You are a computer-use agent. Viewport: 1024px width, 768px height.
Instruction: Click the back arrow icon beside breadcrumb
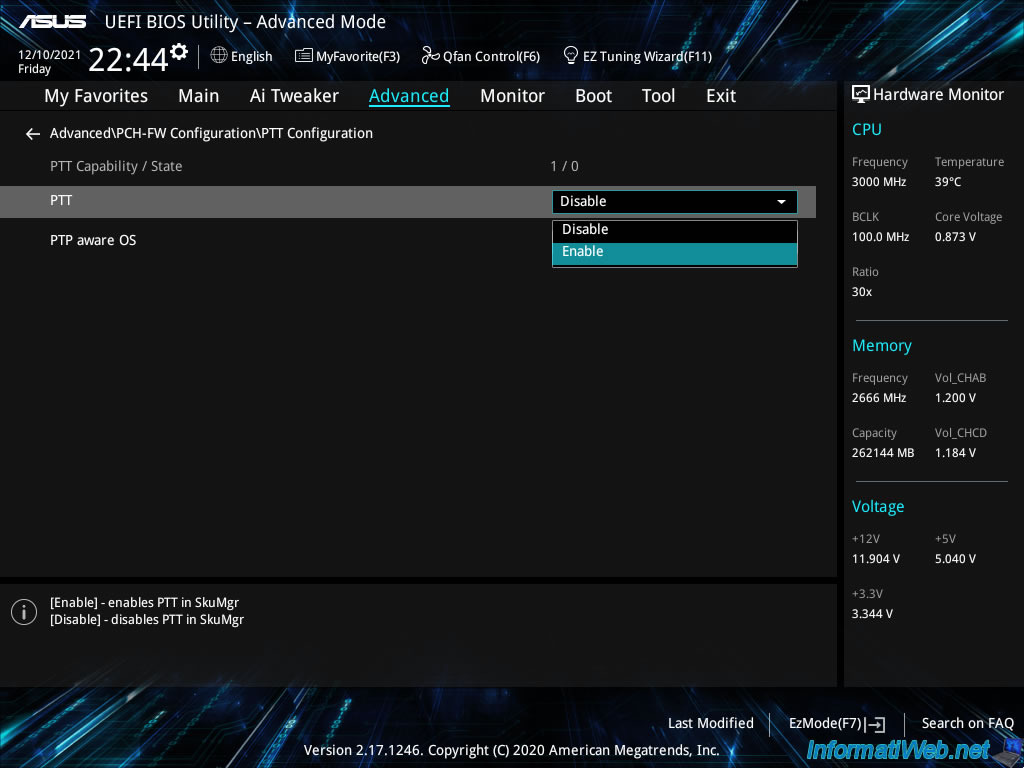point(33,134)
